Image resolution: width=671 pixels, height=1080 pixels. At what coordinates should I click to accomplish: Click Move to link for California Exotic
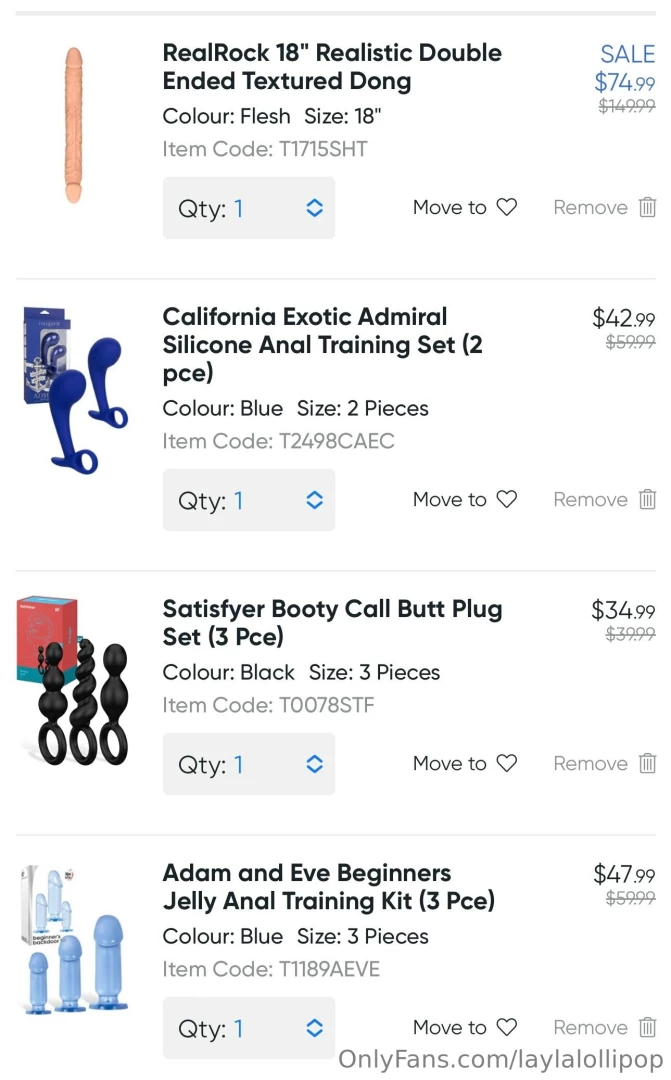click(x=450, y=500)
